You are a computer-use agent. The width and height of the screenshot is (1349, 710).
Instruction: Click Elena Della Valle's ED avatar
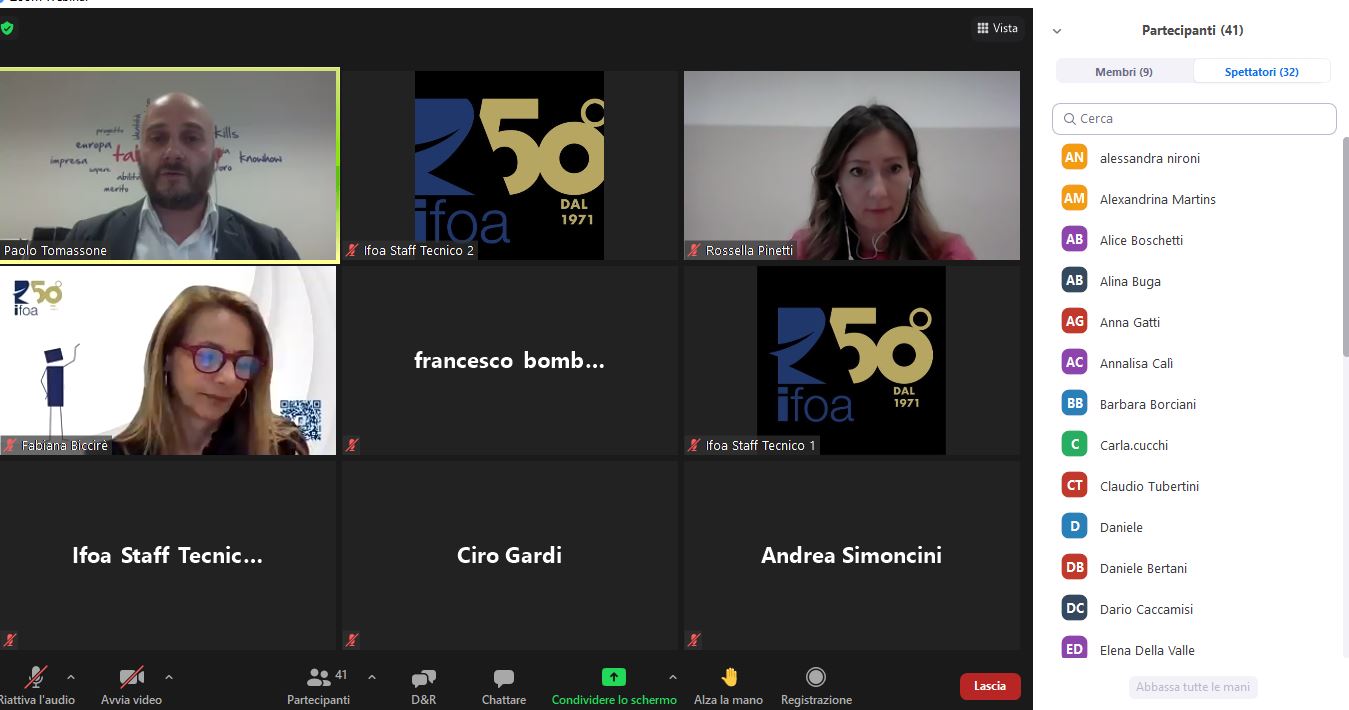click(1074, 649)
